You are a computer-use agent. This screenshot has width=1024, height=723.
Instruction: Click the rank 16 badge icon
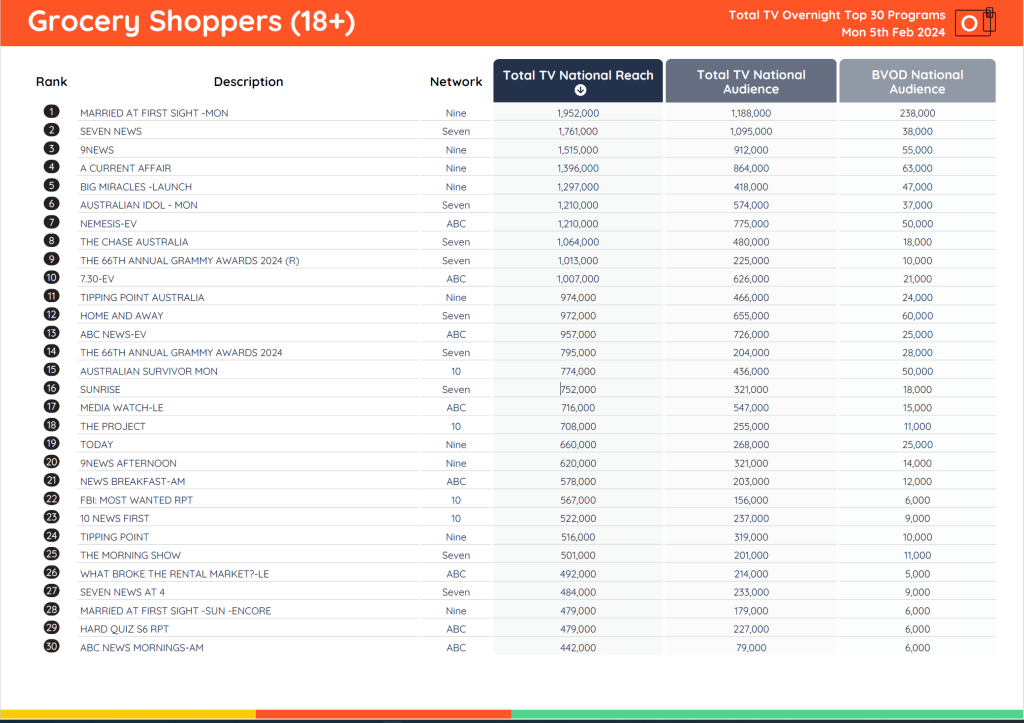(x=51, y=389)
